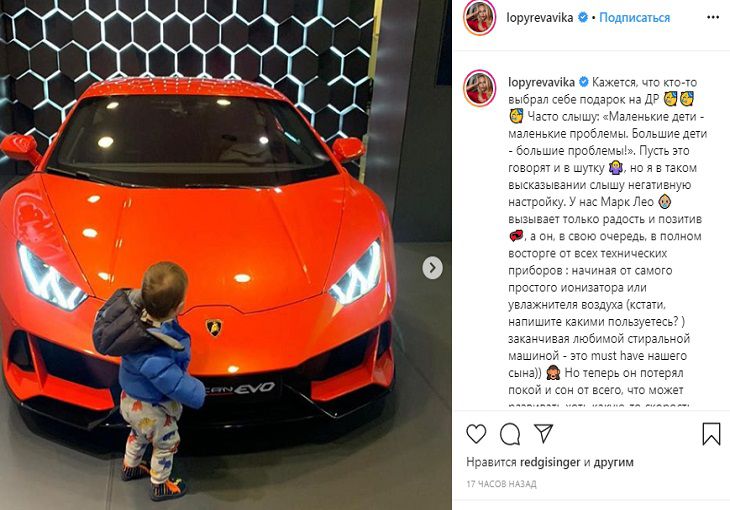Click the verified badge in the caption

583,82
